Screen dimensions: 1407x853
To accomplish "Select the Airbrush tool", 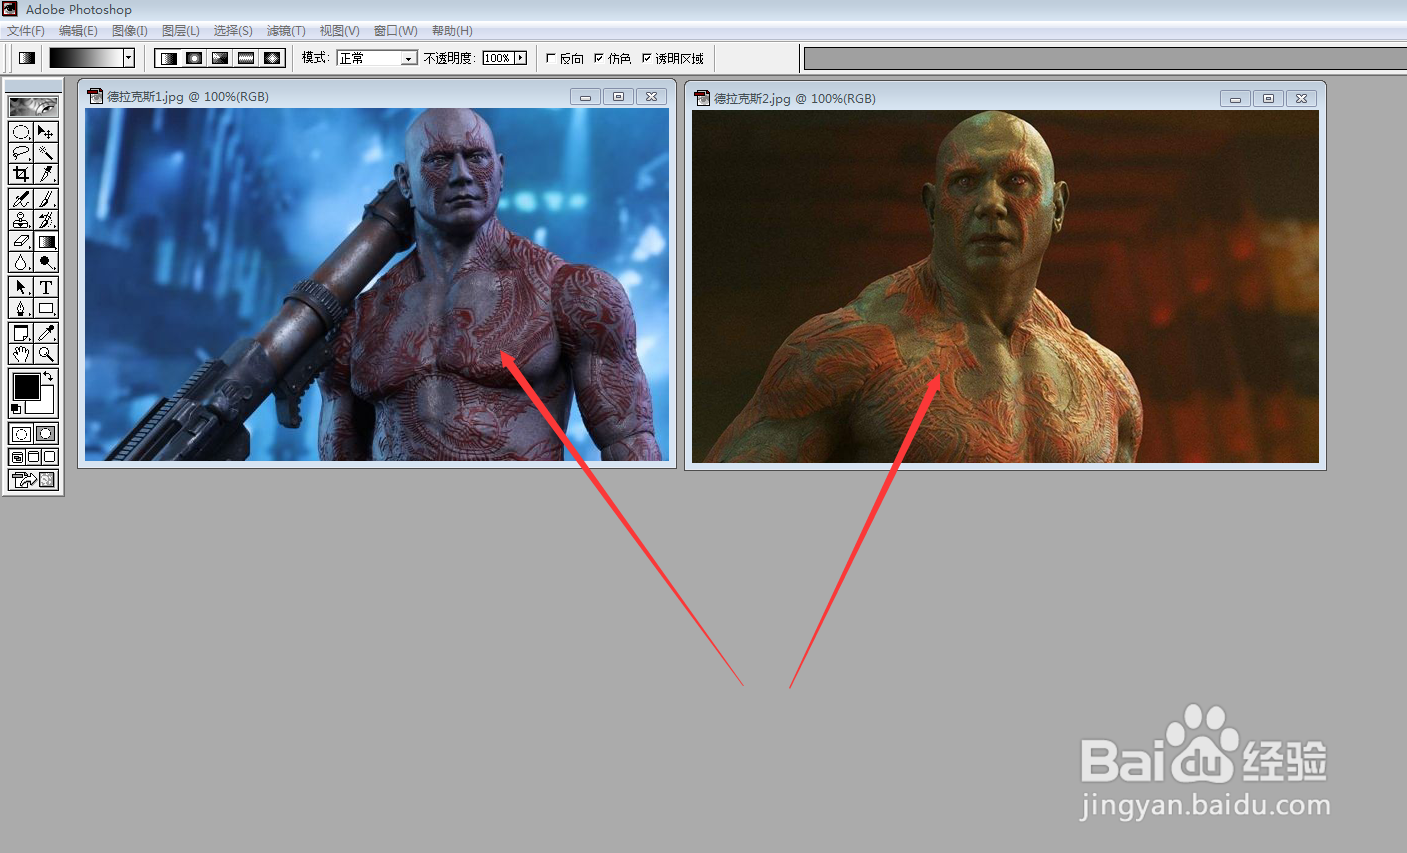I will (x=21, y=199).
